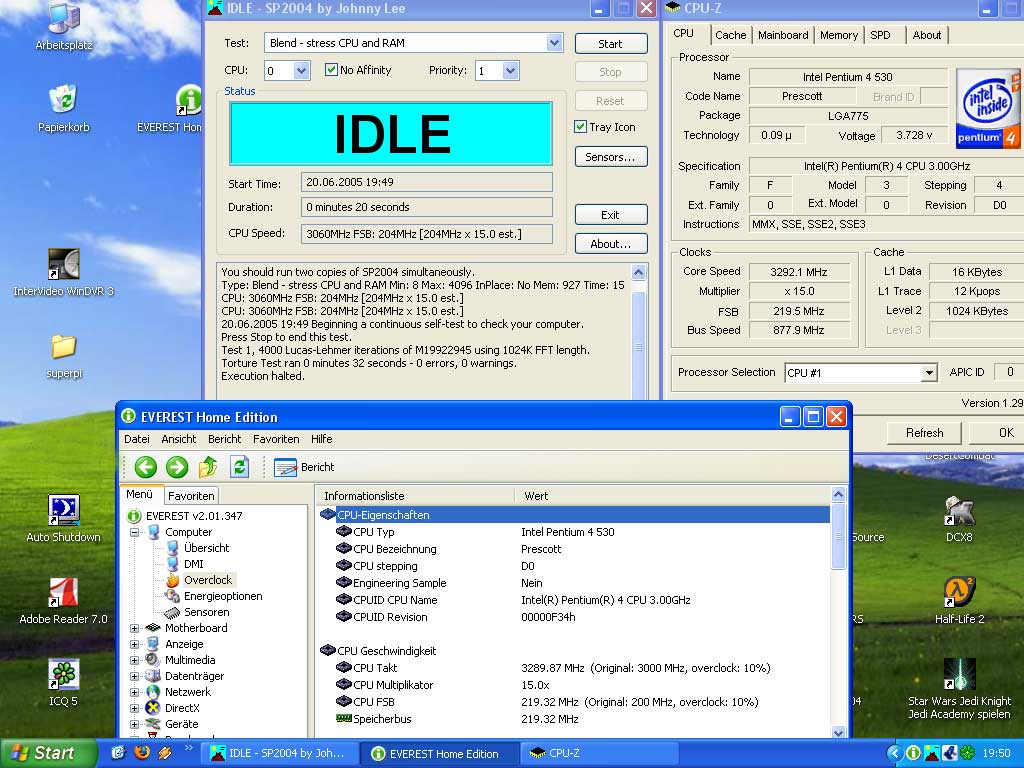Switch to EVEREST Home Edition taskbar button
1024x768 pixels.
point(440,753)
